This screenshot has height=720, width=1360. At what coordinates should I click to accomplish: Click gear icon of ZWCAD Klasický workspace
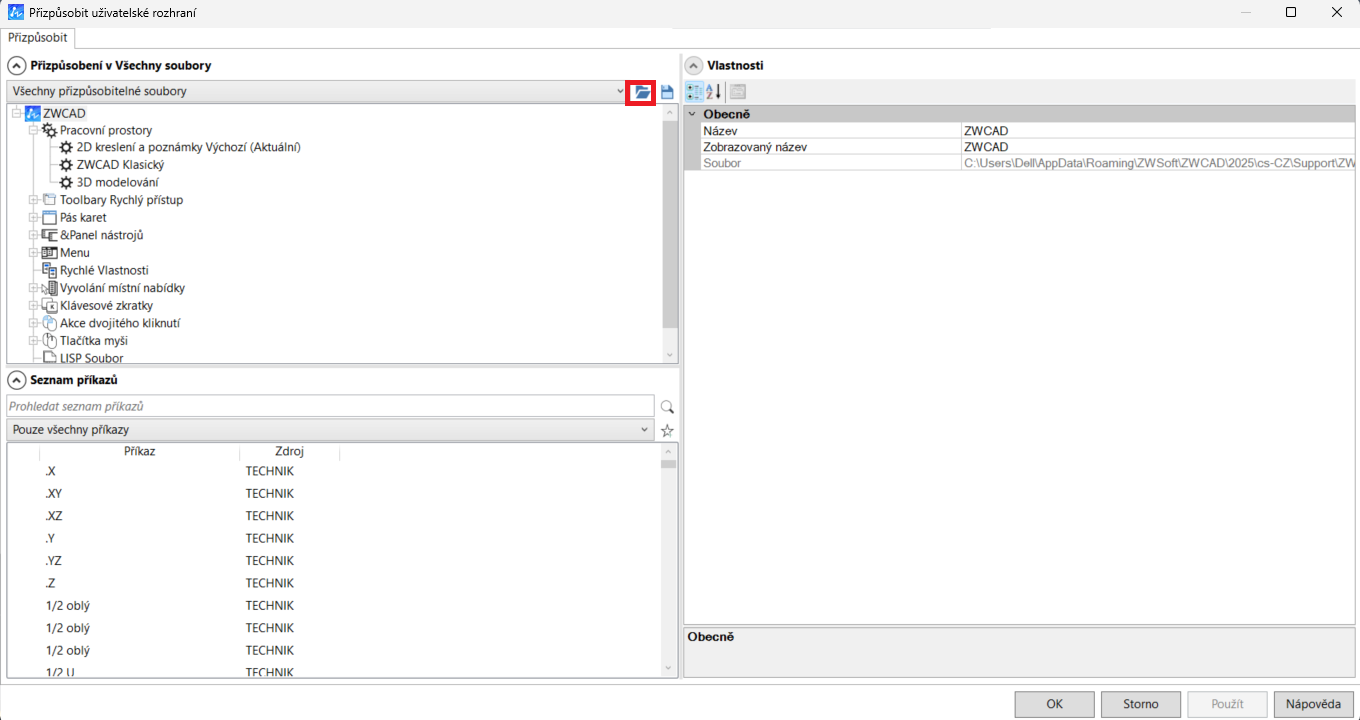67,165
